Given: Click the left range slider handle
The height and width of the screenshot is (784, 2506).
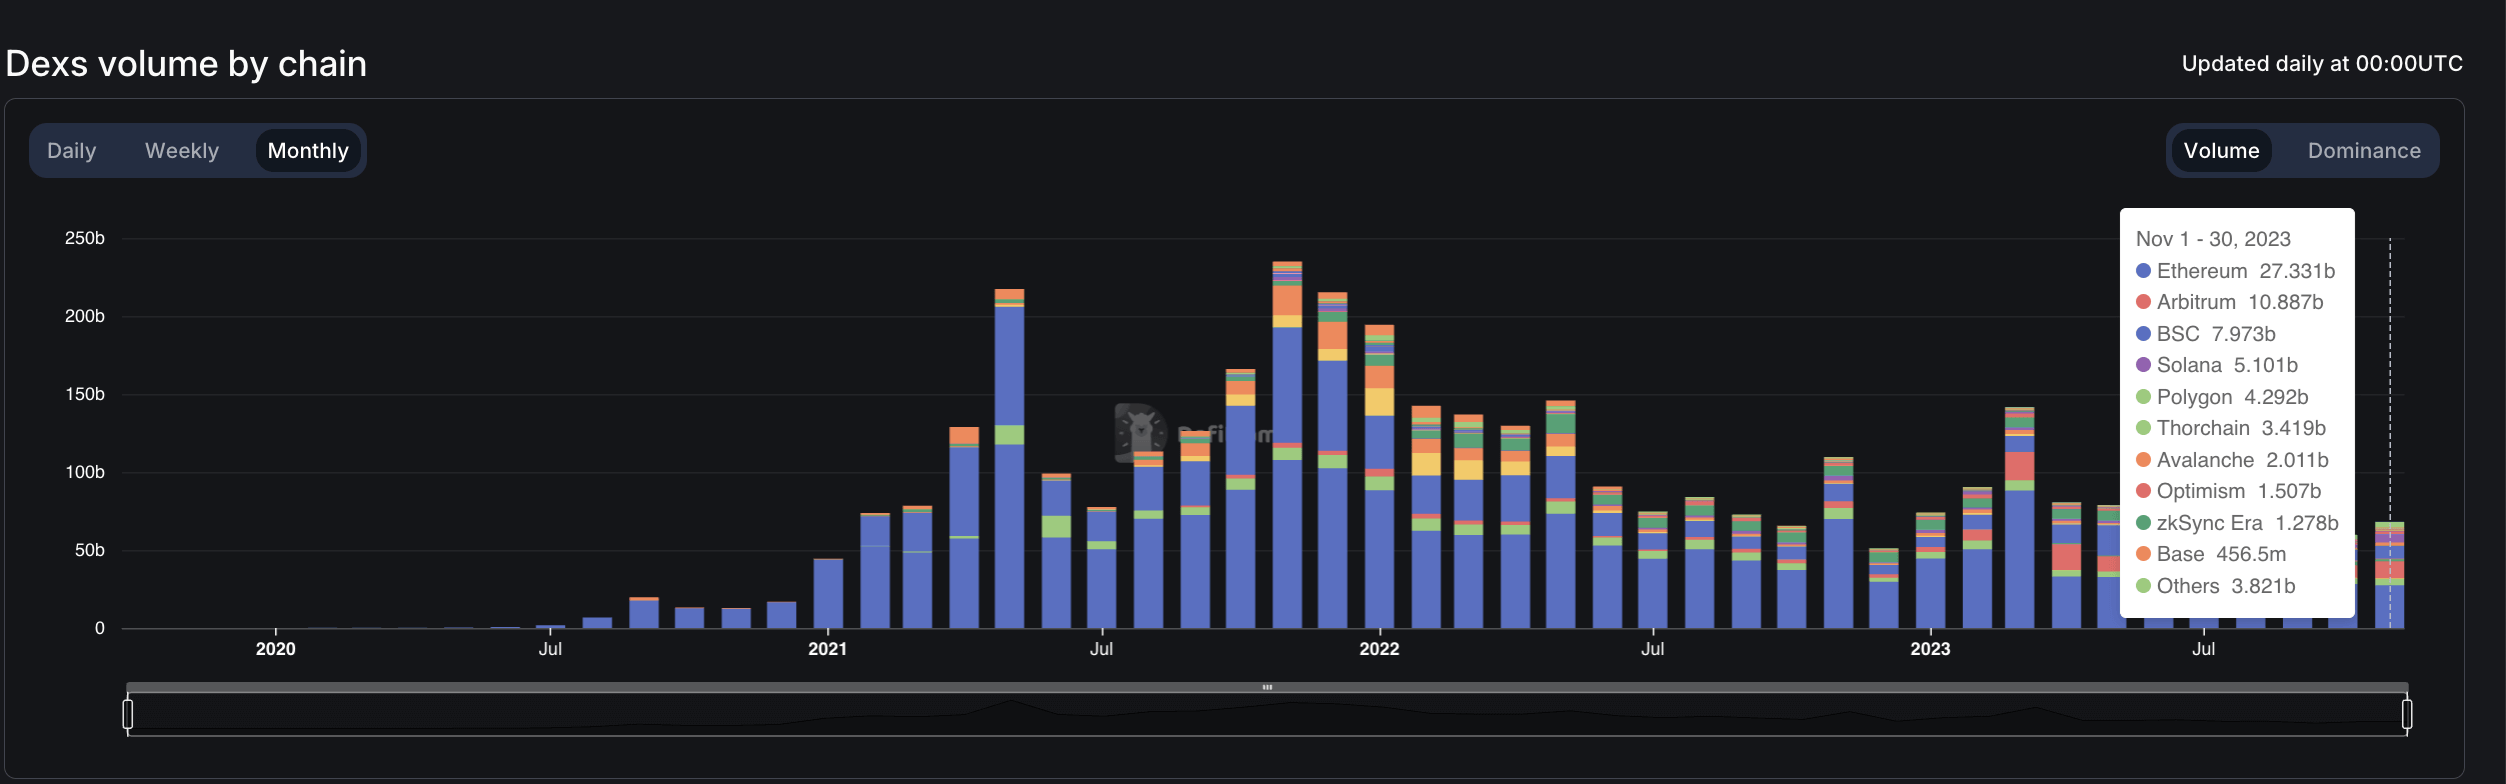Looking at the screenshot, I should (128, 714).
